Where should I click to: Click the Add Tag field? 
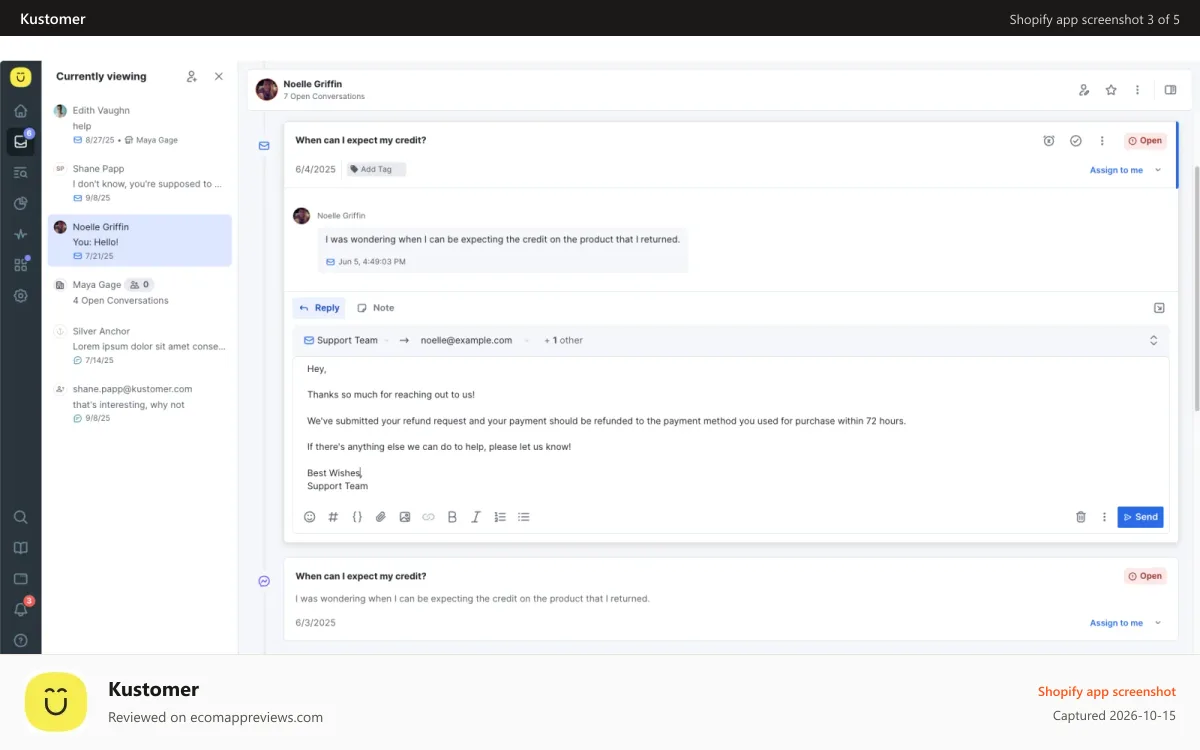tap(376, 169)
